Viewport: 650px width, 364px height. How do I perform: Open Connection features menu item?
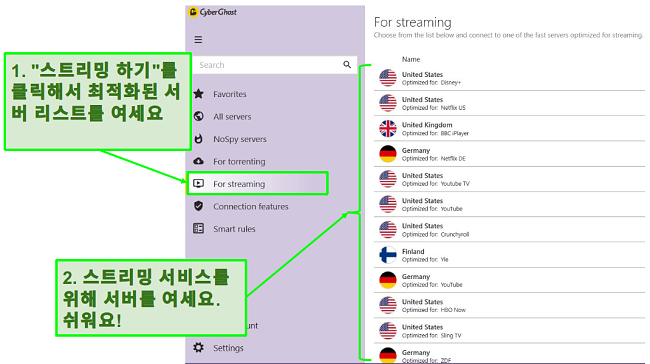(x=251, y=206)
